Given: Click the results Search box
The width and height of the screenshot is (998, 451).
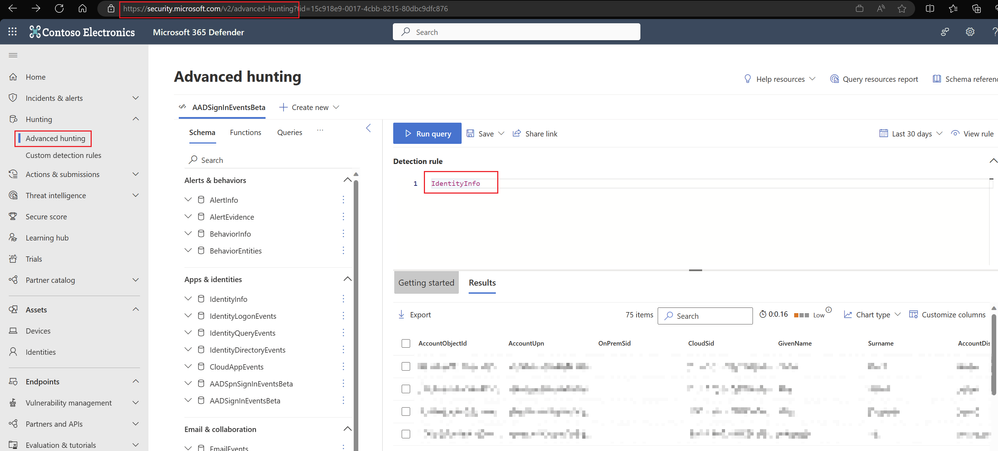Looking at the screenshot, I should pos(705,316).
